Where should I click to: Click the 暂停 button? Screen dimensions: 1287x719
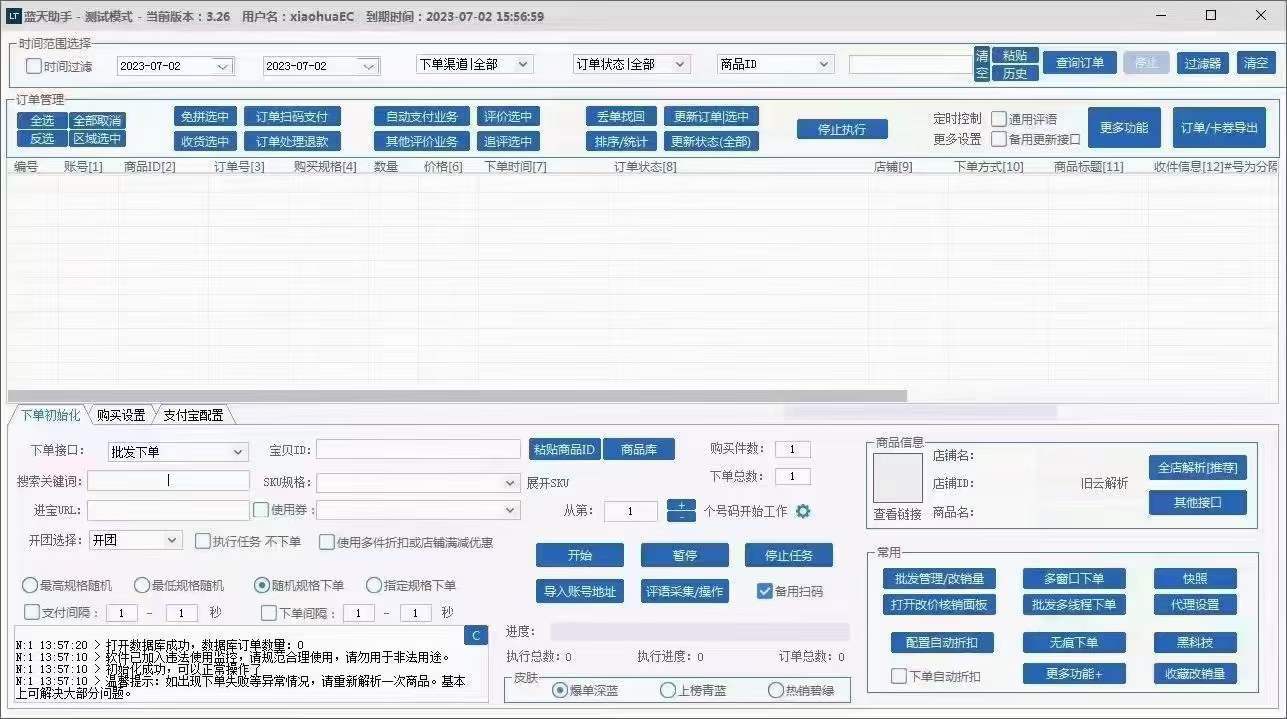pyautogui.click(x=684, y=556)
